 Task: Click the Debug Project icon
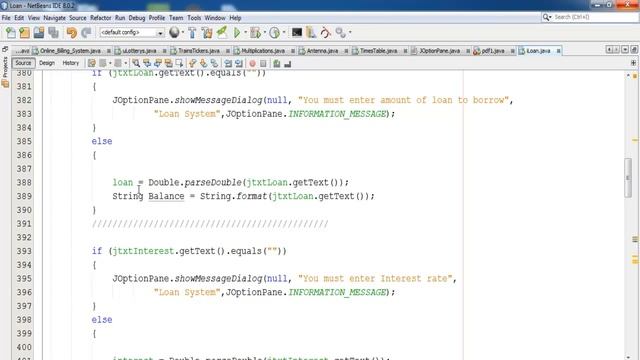pyautogui.click(x=256, y=32)
